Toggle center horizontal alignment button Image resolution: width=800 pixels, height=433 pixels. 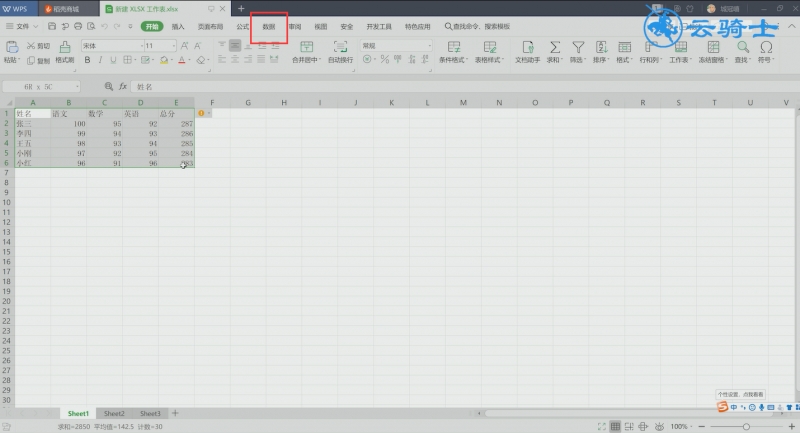pos(235,60)
